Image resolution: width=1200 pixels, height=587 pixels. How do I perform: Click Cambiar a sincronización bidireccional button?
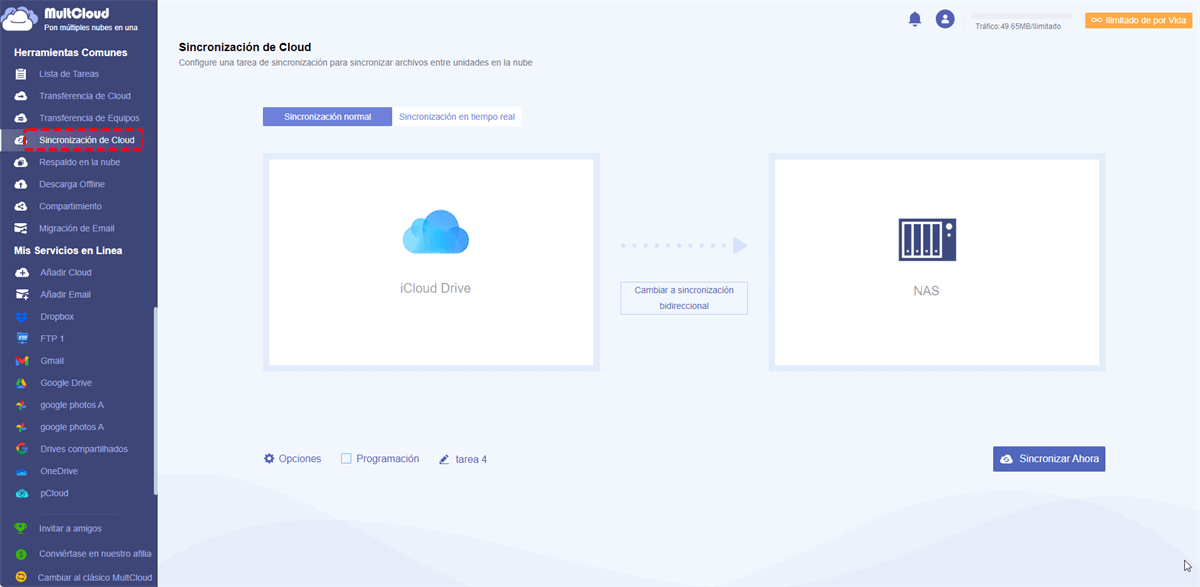click(x=684, y=298)
